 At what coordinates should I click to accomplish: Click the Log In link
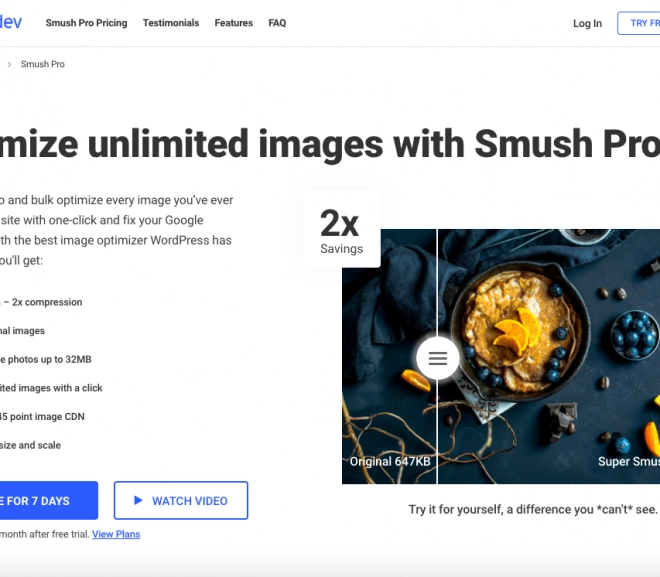tap(587, 24)
